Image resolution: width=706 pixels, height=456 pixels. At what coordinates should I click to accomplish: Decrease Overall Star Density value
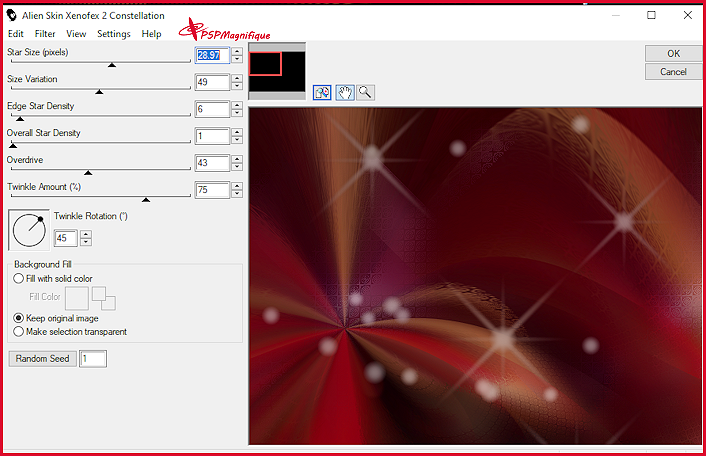tap(237, 140)
